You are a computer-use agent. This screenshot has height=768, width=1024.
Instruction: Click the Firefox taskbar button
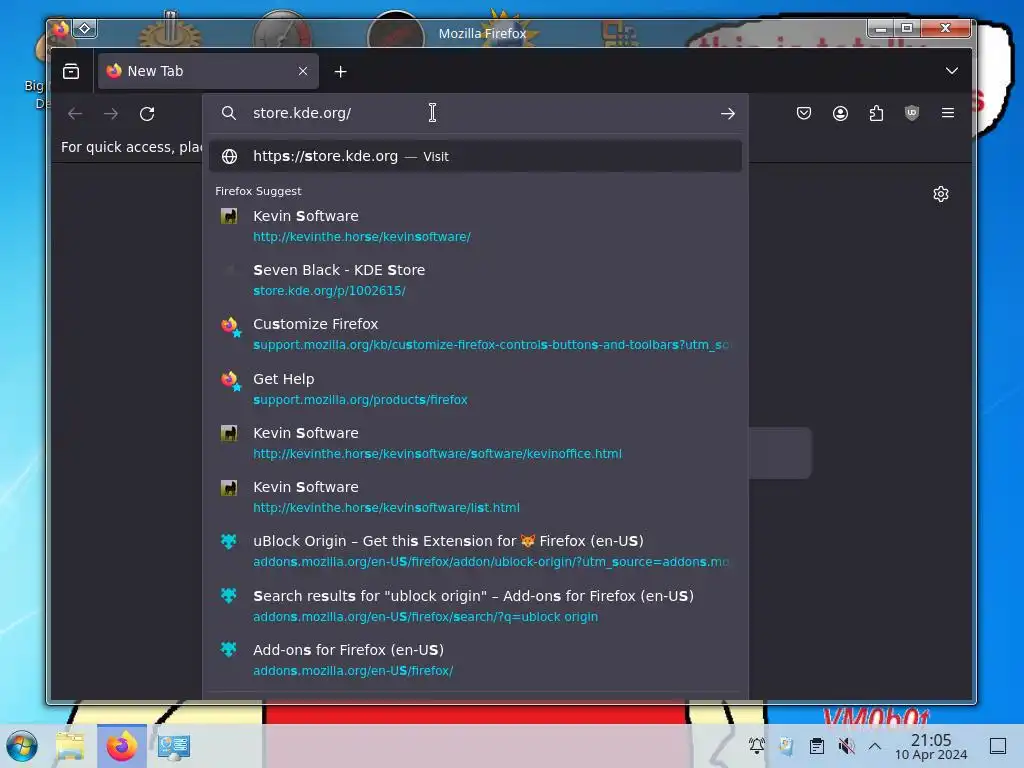121,746
